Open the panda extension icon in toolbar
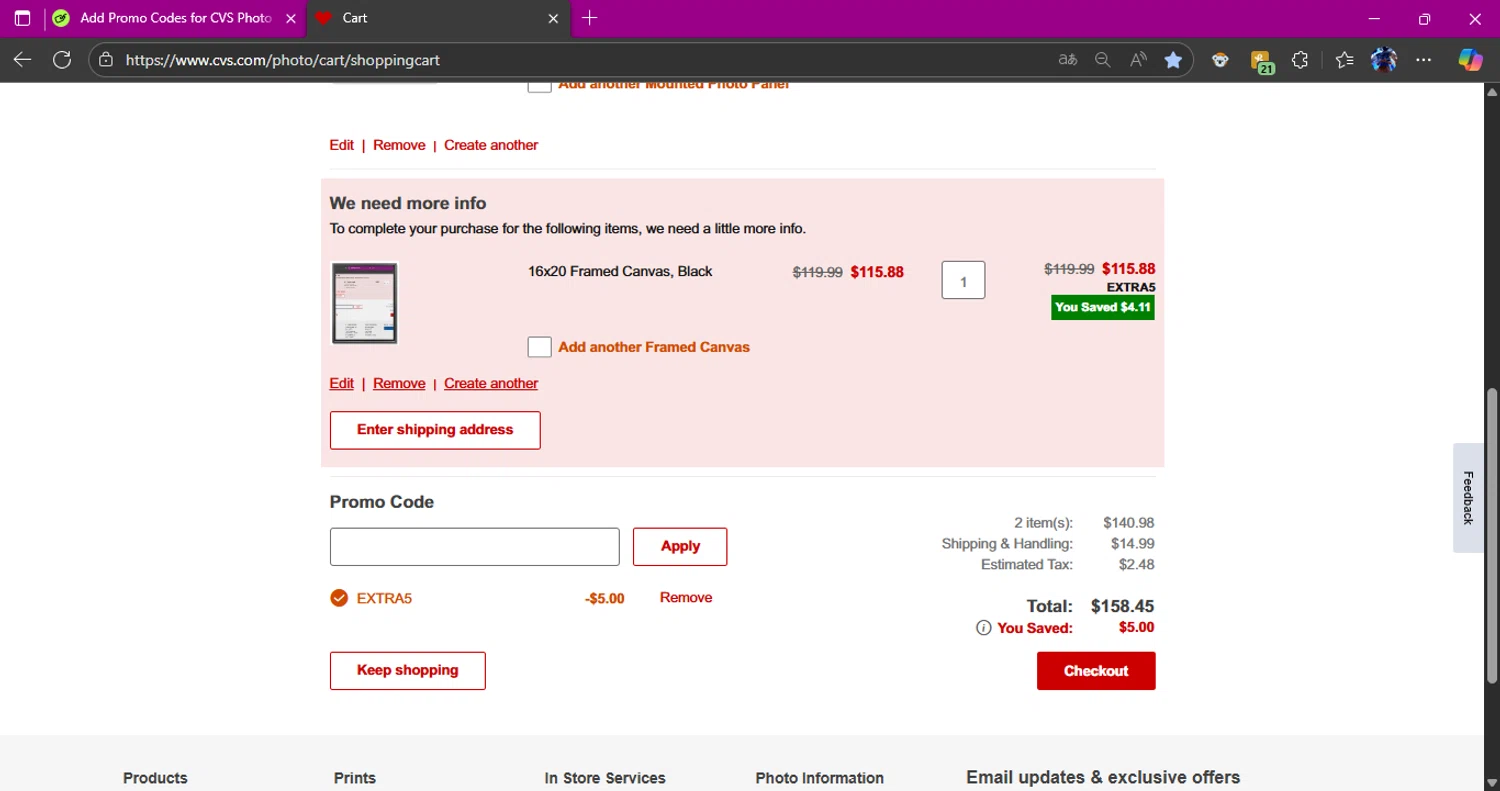Image resolution: width=1500 pixels, height=791 pixels. pyautogui.click(x=1220, y=60)
